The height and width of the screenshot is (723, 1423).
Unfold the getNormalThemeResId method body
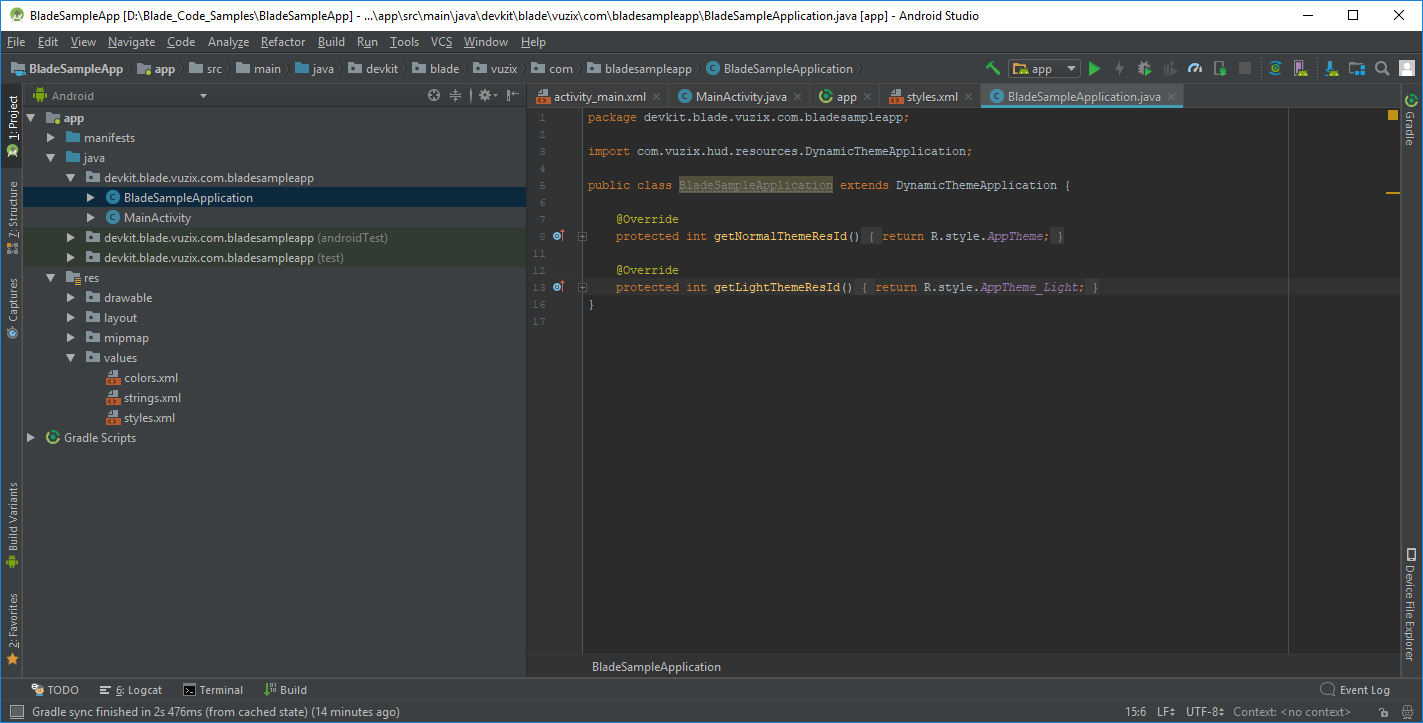pyautogui.click(x=582, y=236)
